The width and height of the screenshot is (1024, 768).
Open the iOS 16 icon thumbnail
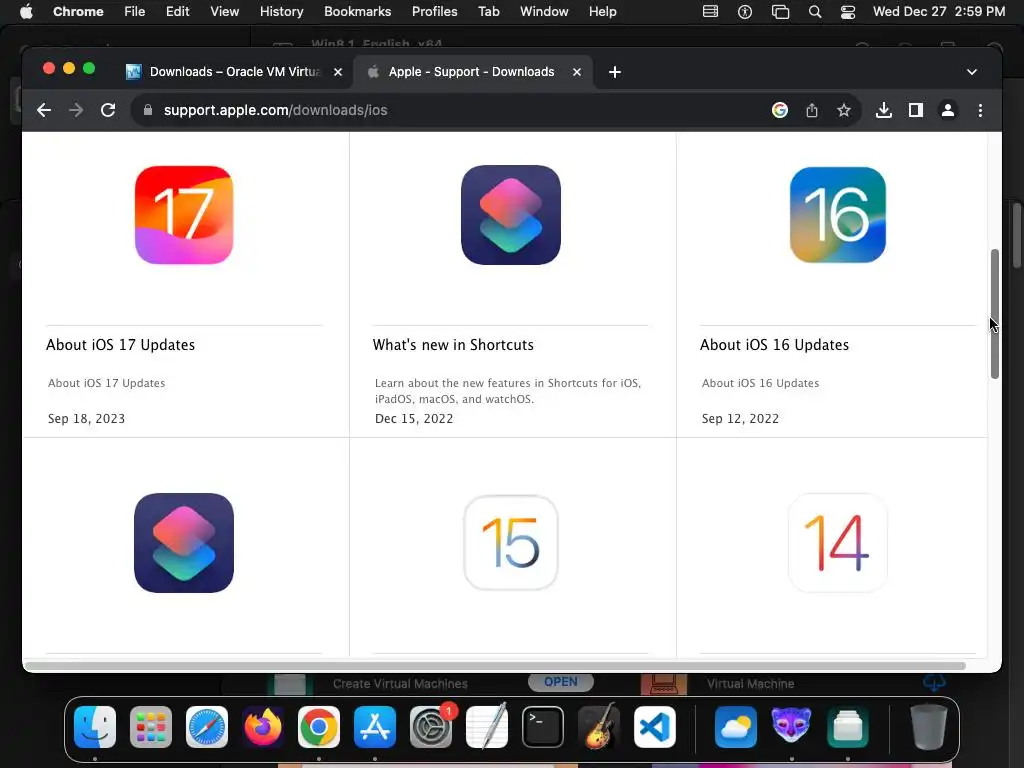838,215
